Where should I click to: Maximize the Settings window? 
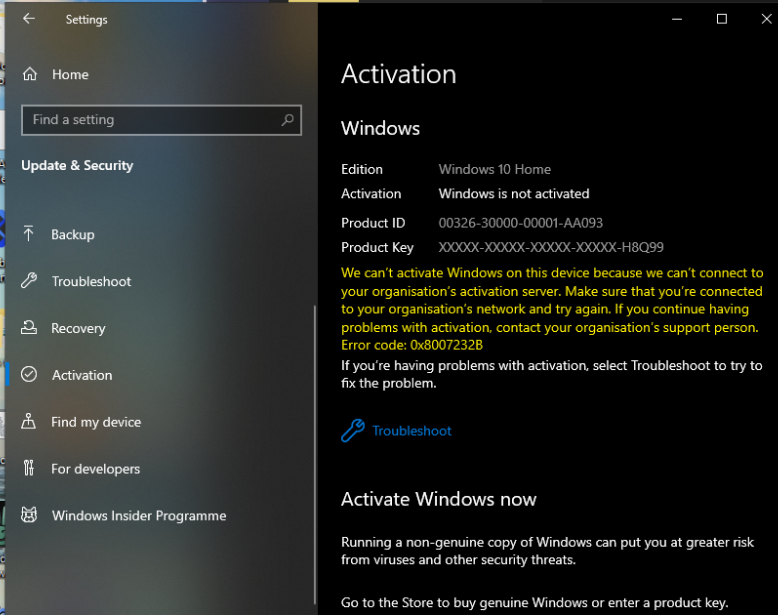(721, 19)
